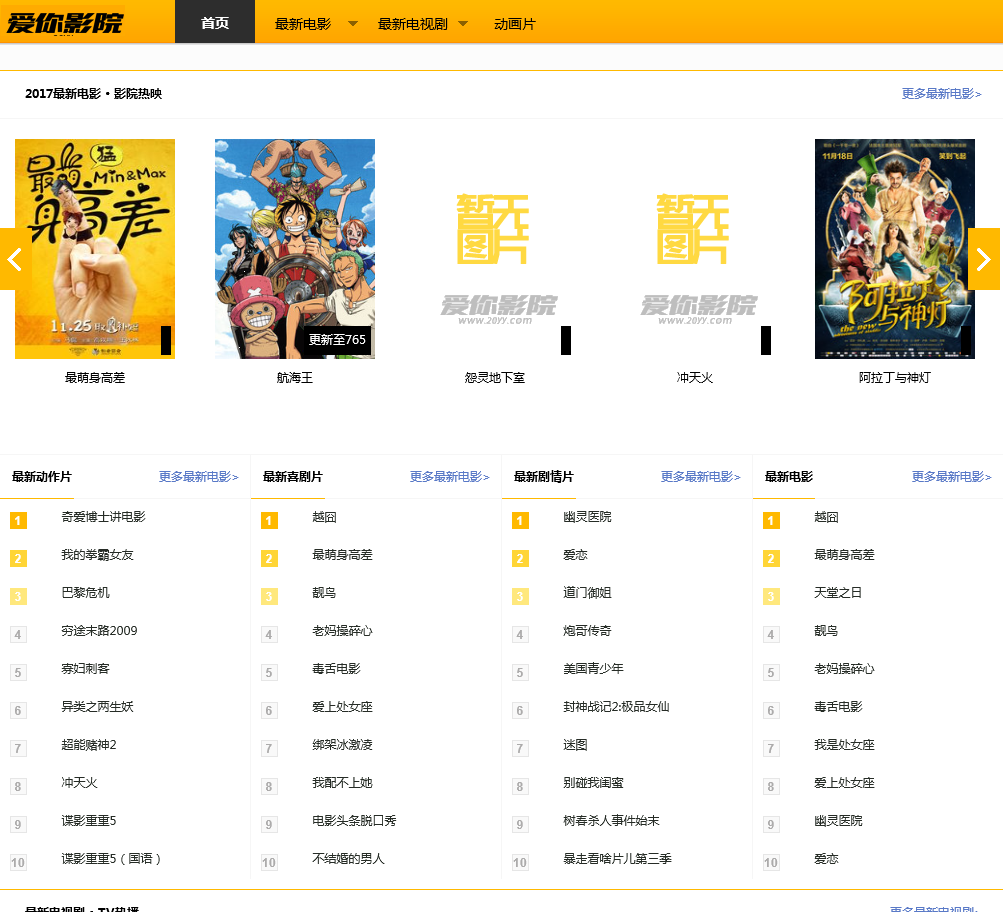Select the lower 最新电影 section tab
This screenshot has width=1003, height=912.
point(789,476)
